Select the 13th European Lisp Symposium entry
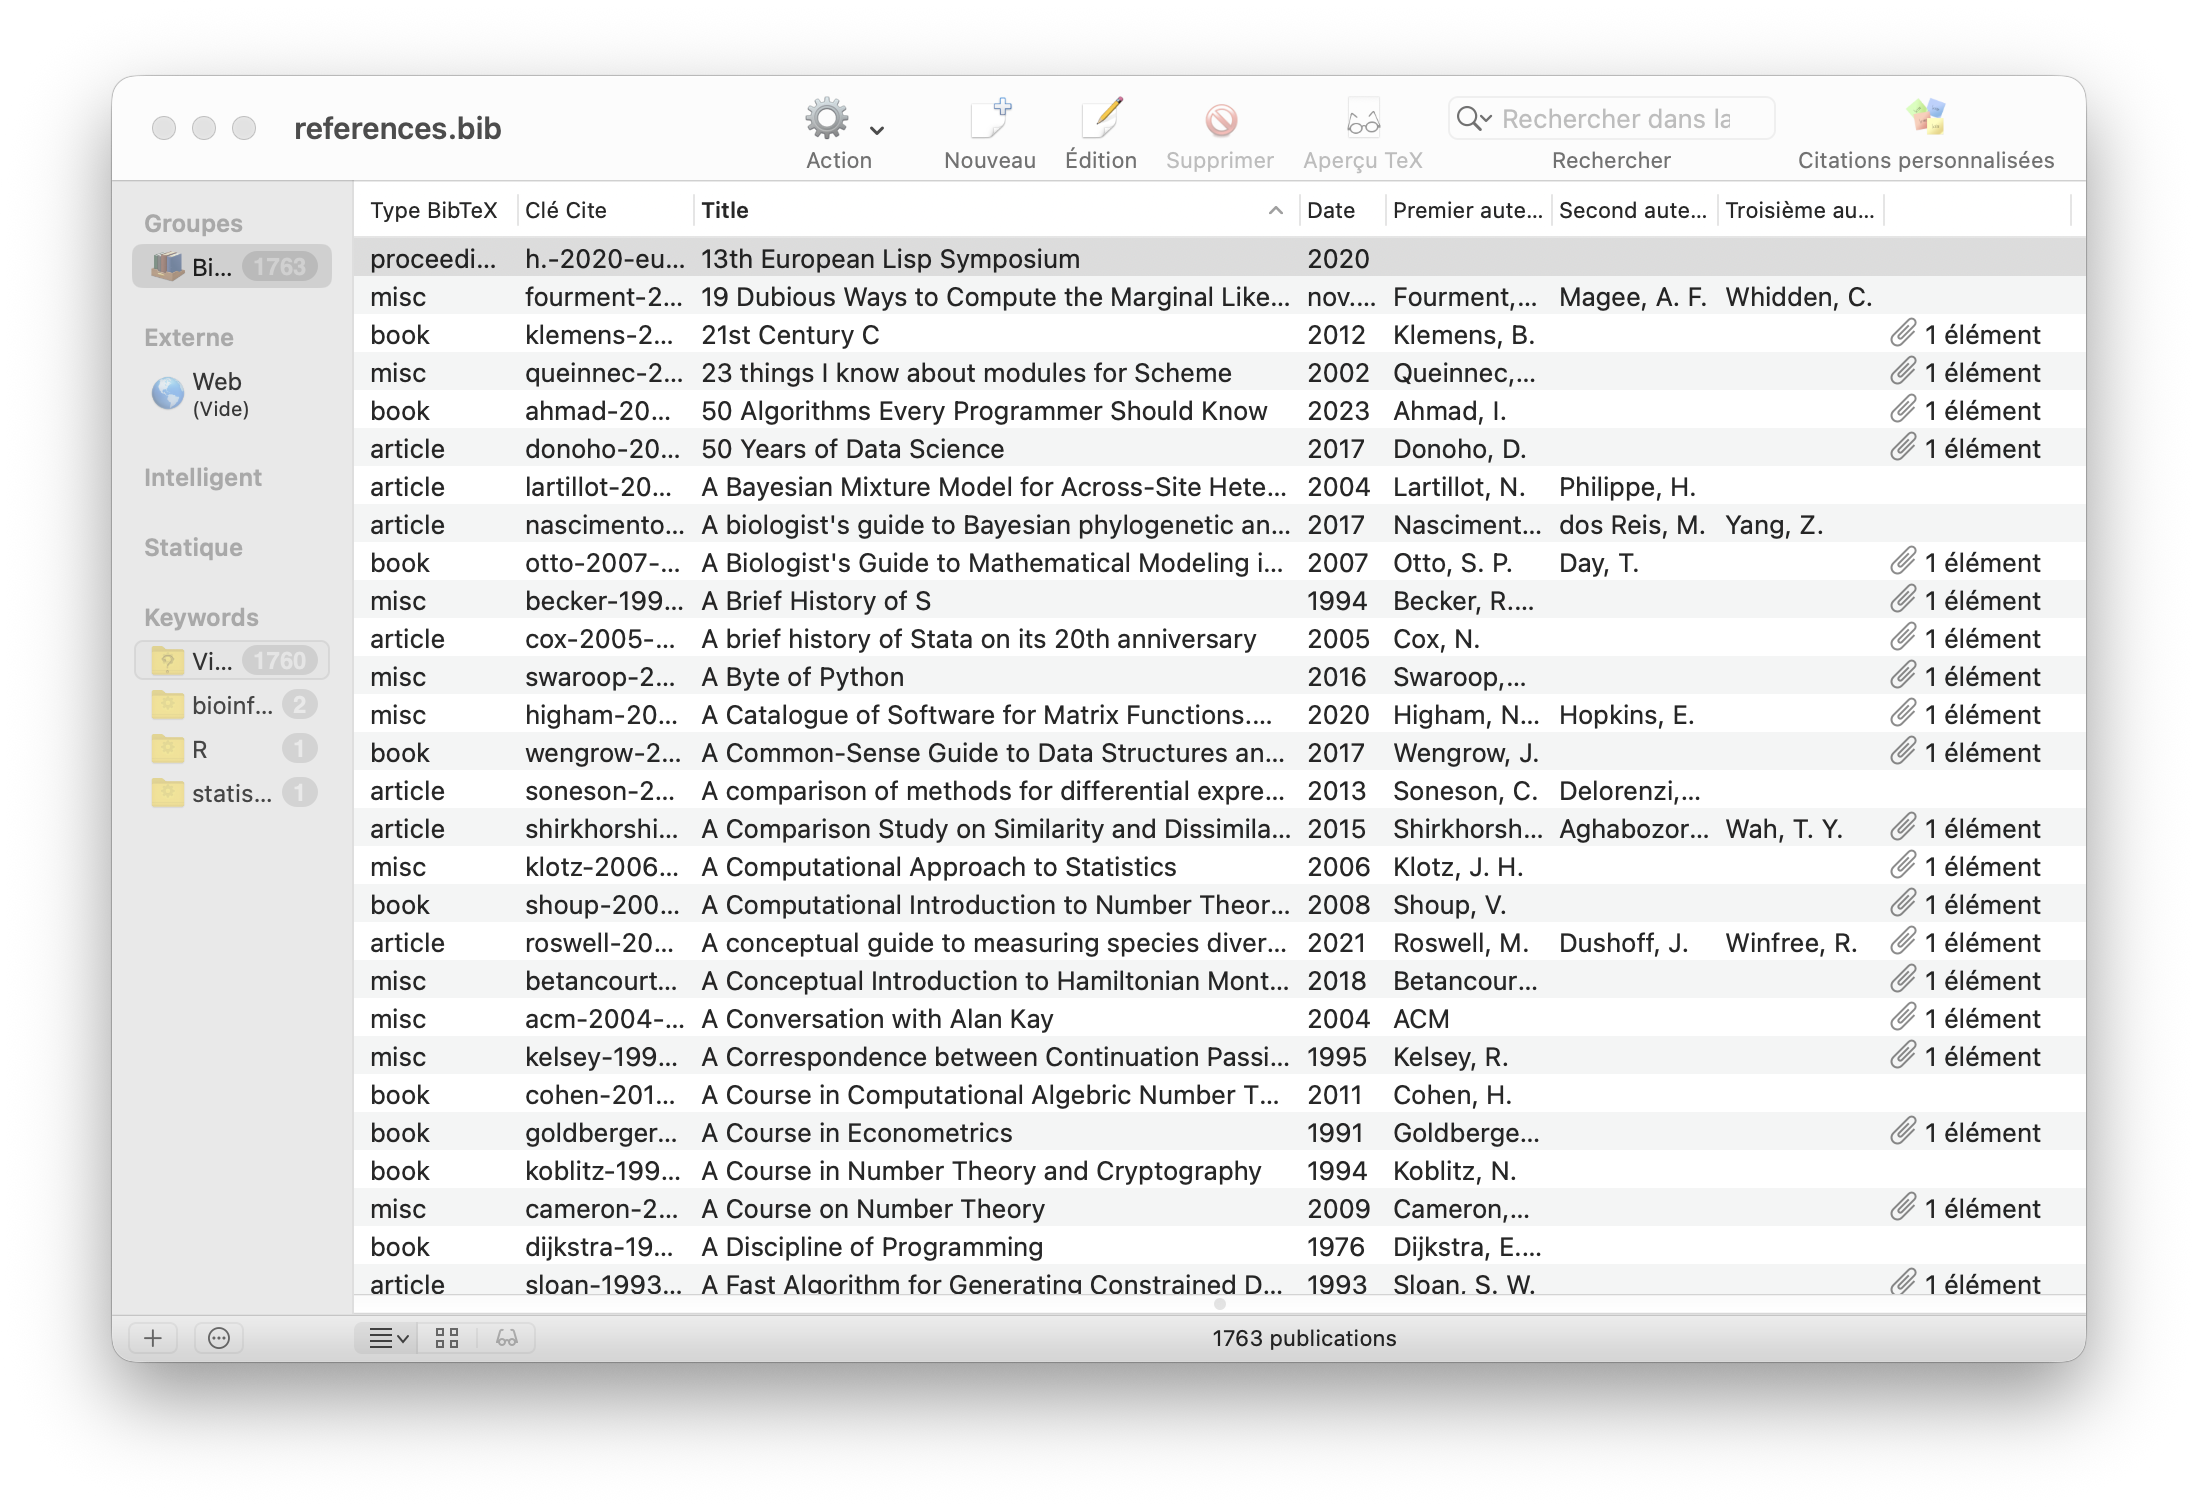2198x1510 pixels. (x=1219, y=259)
